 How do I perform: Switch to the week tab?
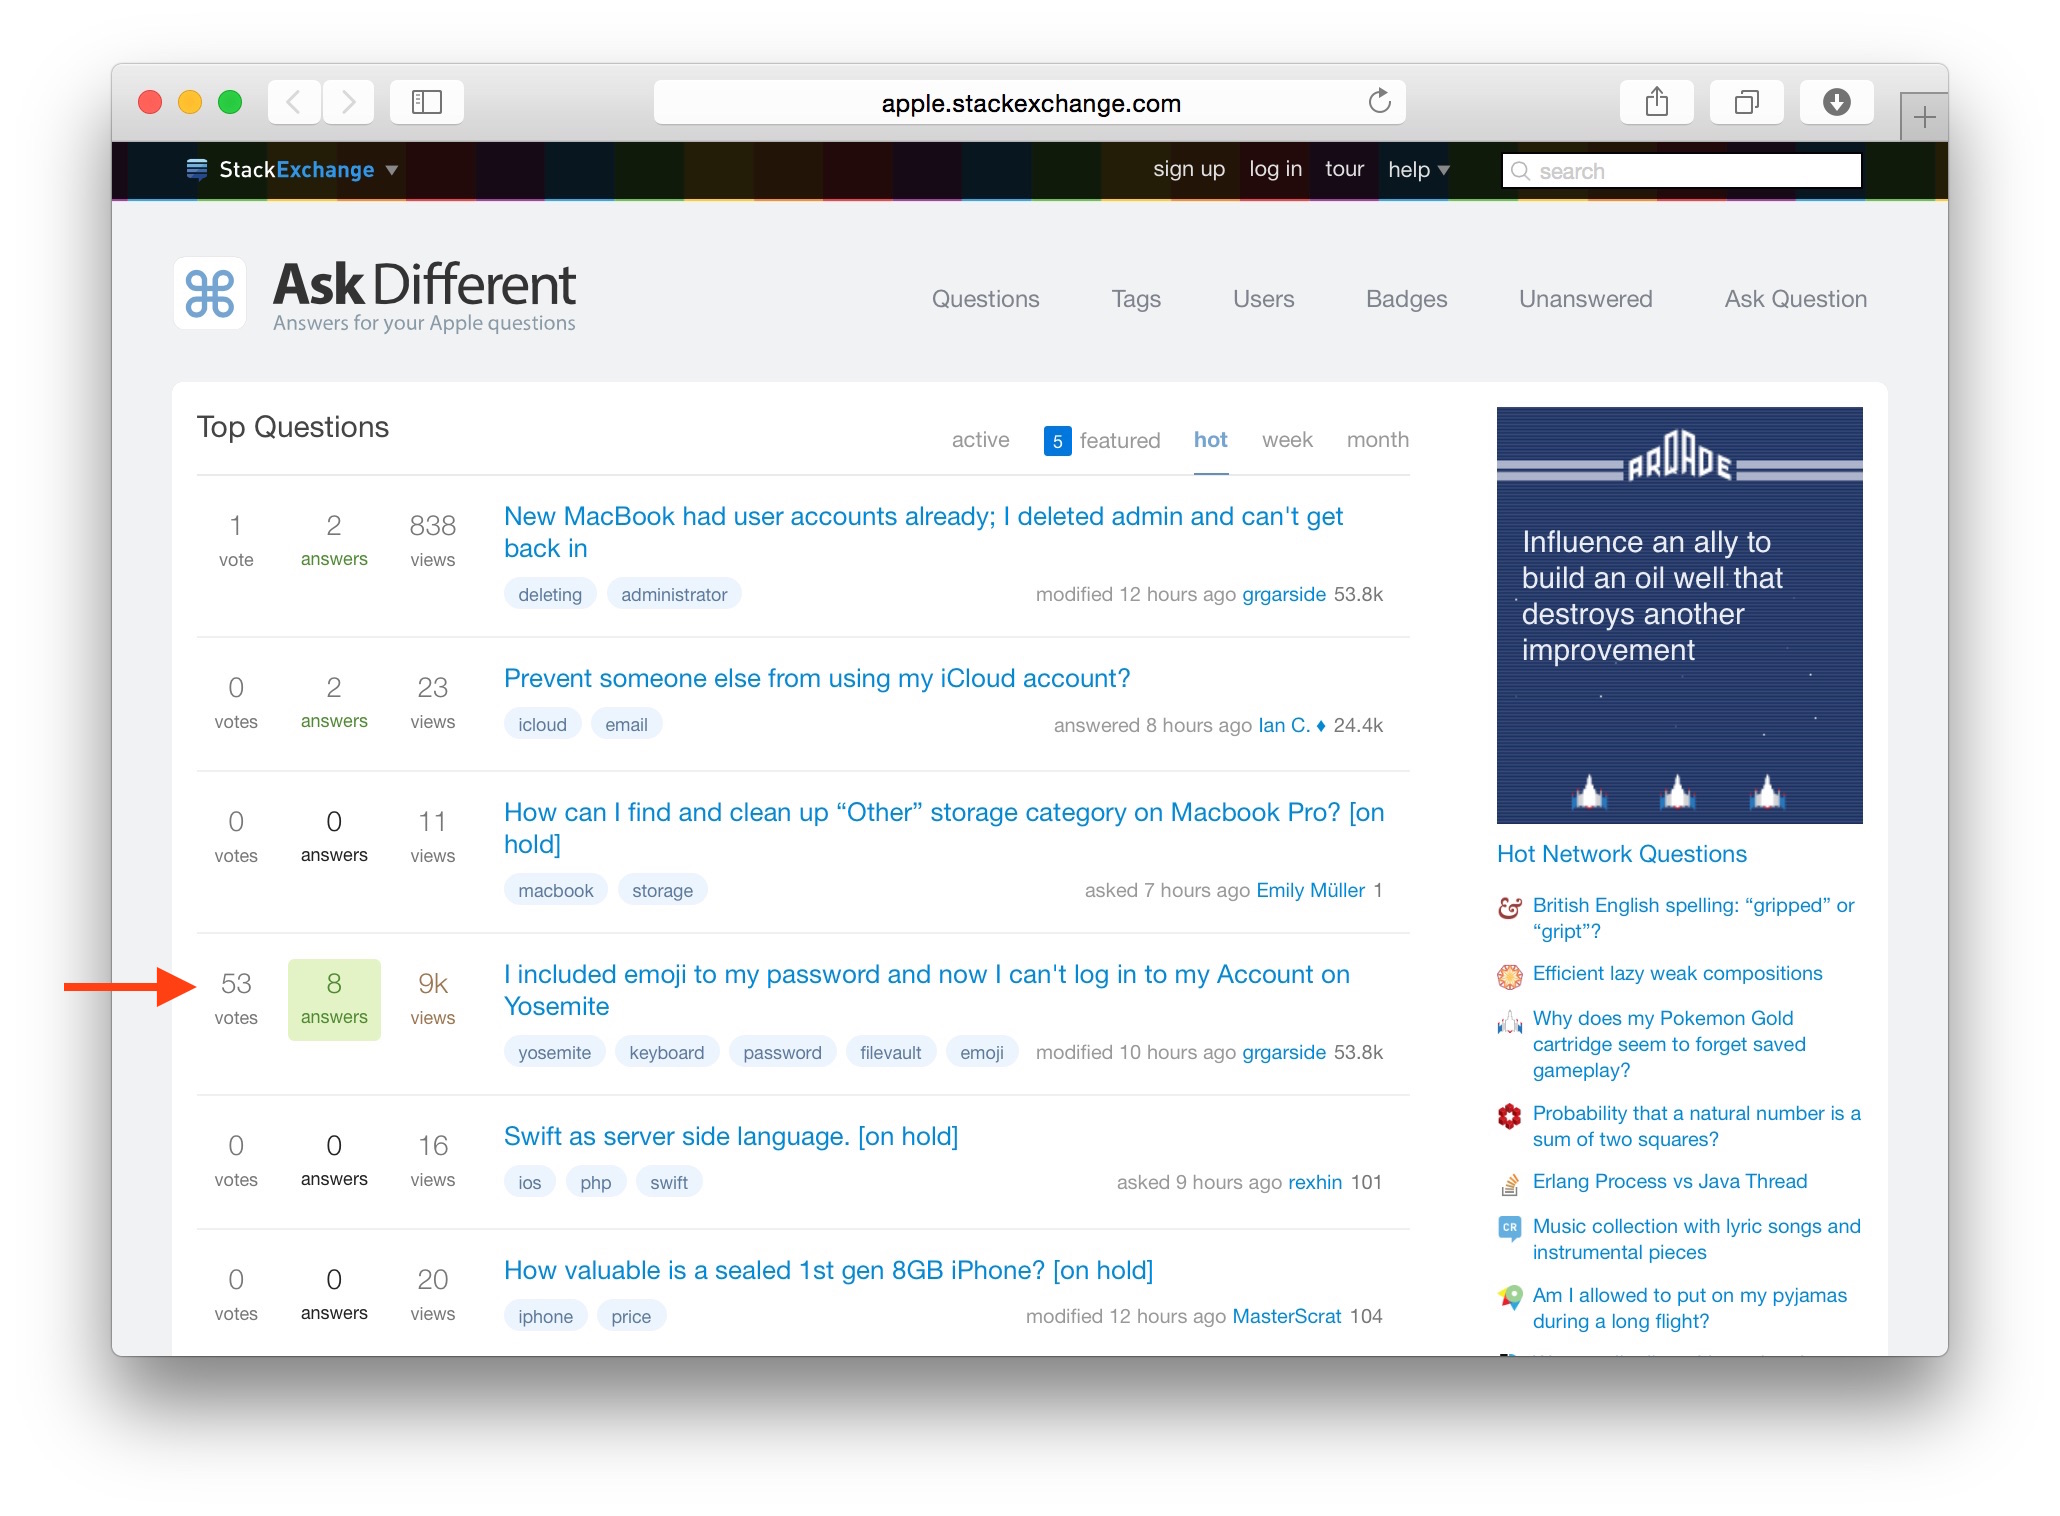pyautogui.click(x=1287, y=440)
